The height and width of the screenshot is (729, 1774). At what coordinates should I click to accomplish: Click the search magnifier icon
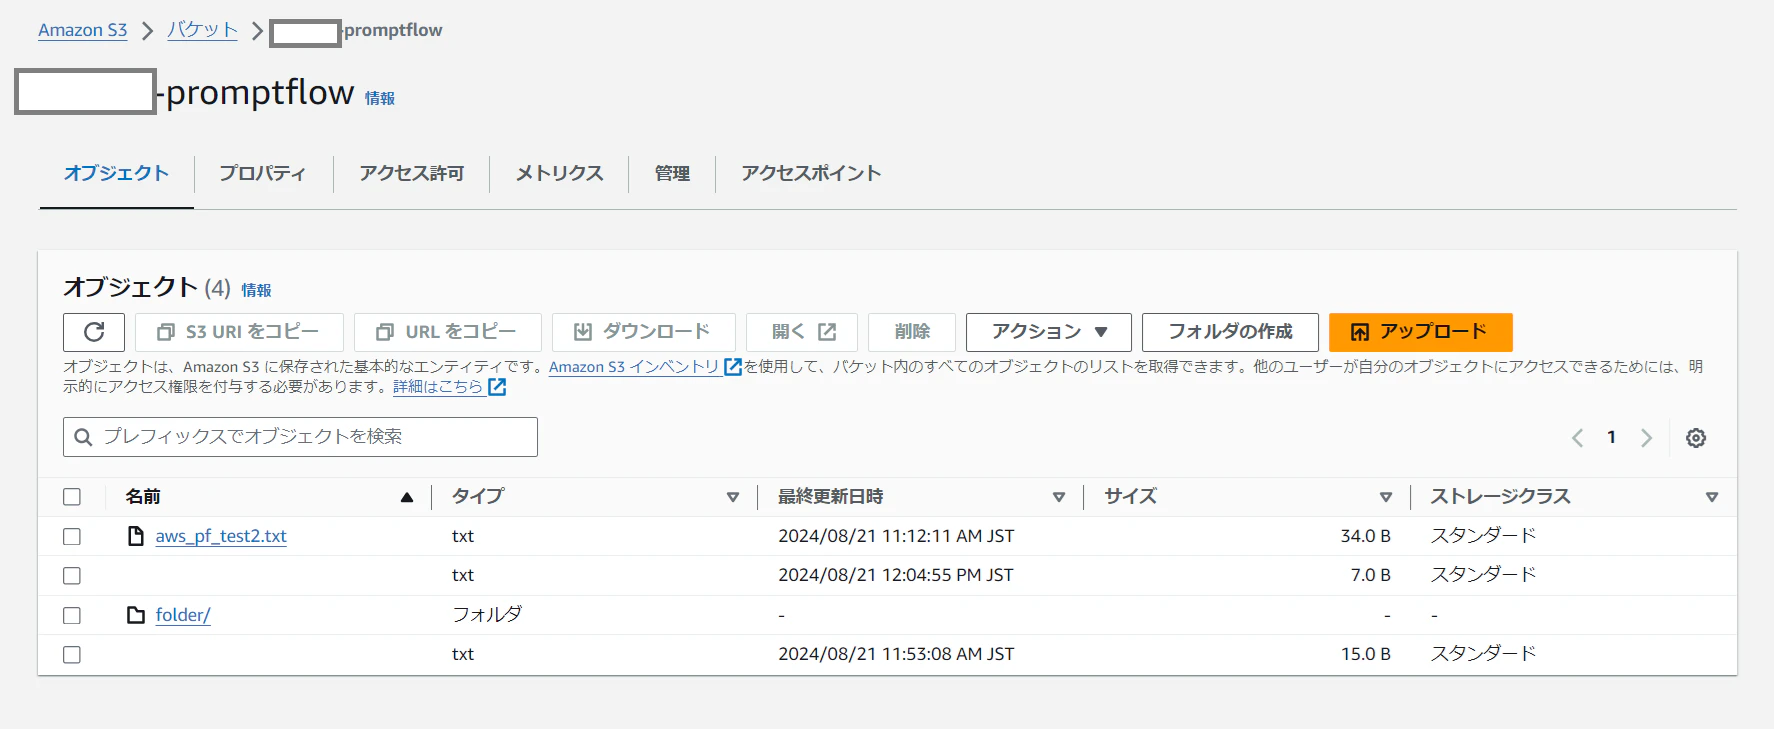[x=84, y=437]
